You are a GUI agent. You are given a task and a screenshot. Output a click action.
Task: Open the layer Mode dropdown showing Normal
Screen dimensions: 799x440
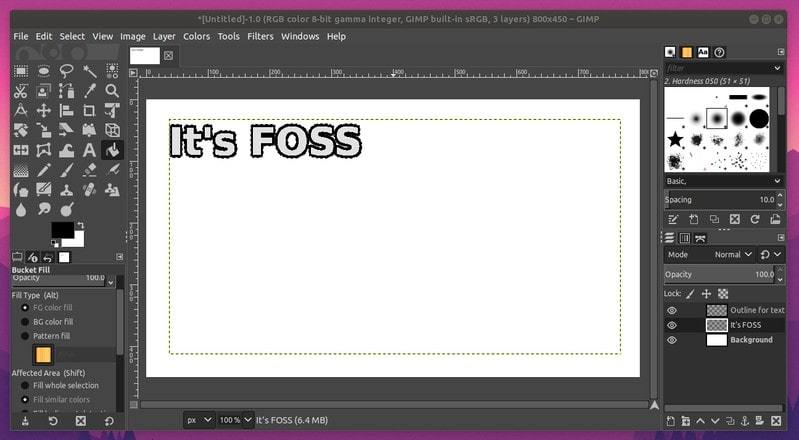point(742,255)
